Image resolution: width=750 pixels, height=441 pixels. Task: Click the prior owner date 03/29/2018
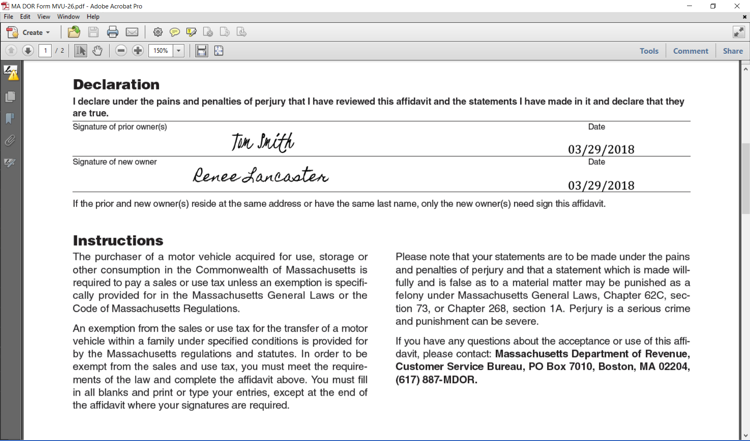coord(601,149)
